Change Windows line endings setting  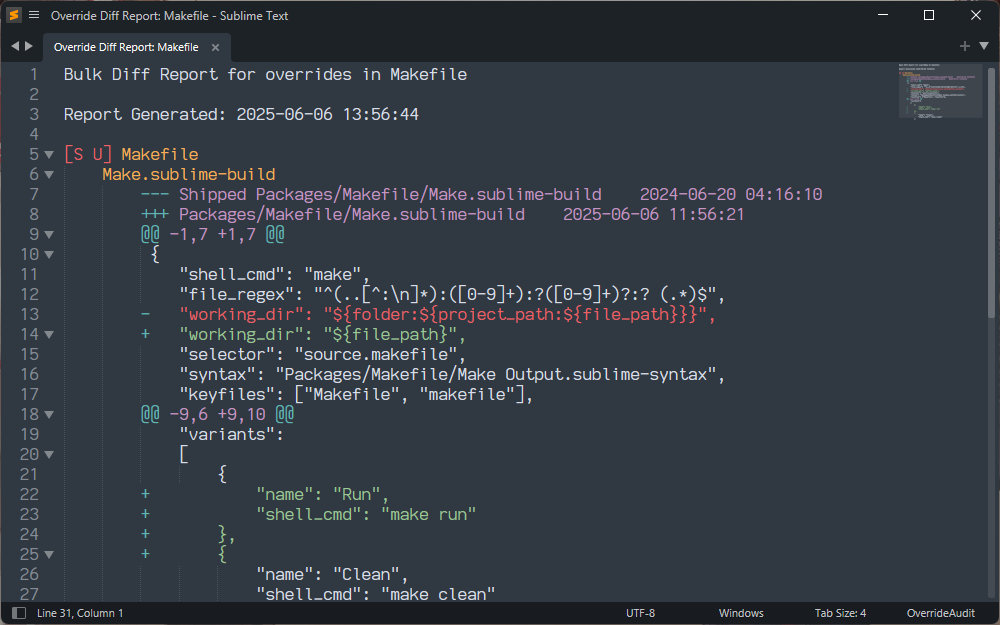coord(740,613)
